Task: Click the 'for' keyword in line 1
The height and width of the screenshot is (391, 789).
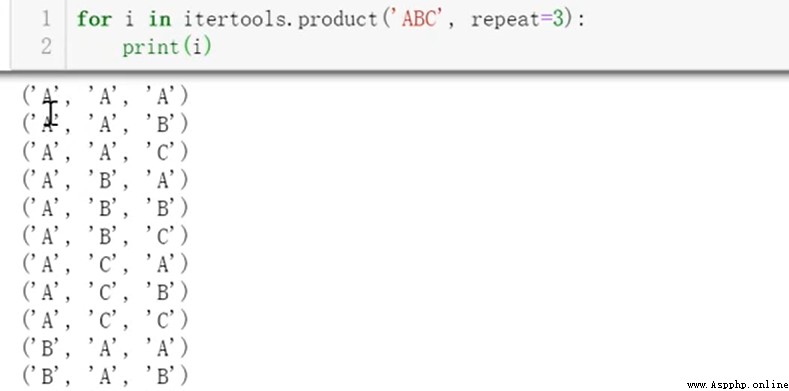Action: [x=95, y=19]
